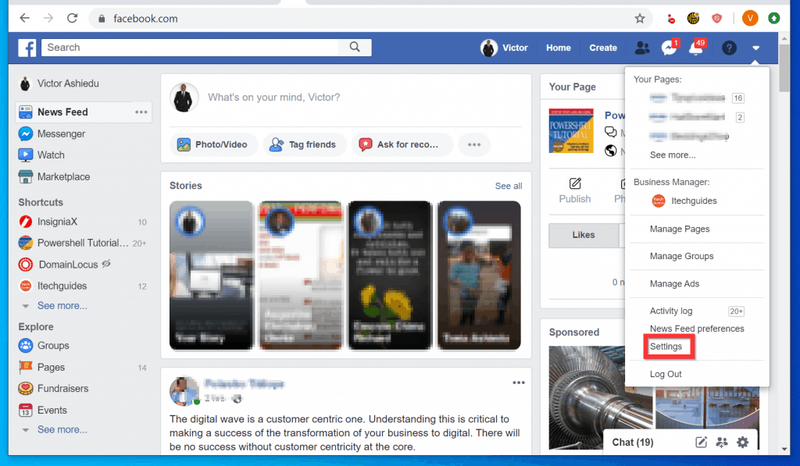Click the Facebook logo icon
The height and width of the screenshot is (466, 800).
pos(27,48)
